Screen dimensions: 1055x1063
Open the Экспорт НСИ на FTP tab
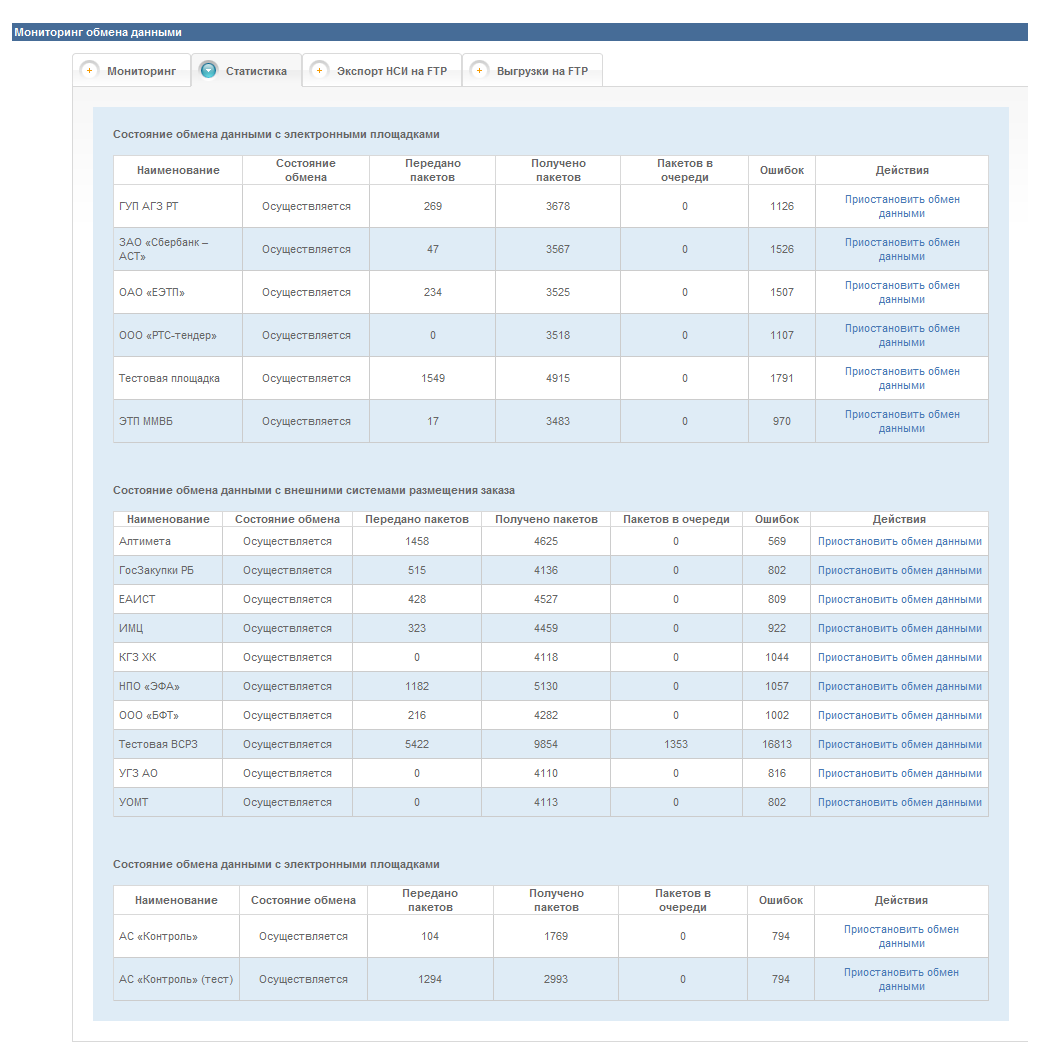(382, 71)
